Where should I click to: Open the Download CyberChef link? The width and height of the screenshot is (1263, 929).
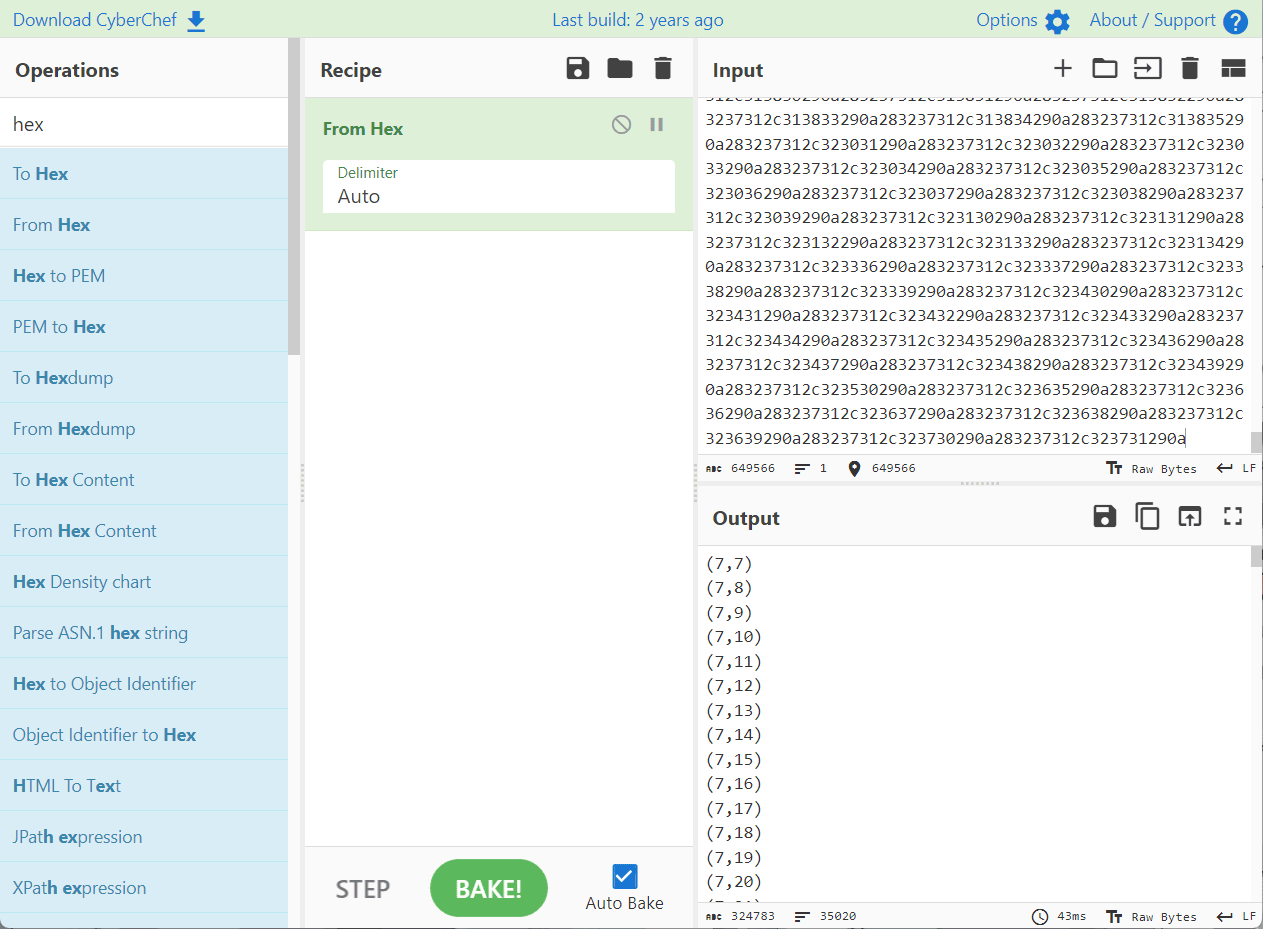108,20
